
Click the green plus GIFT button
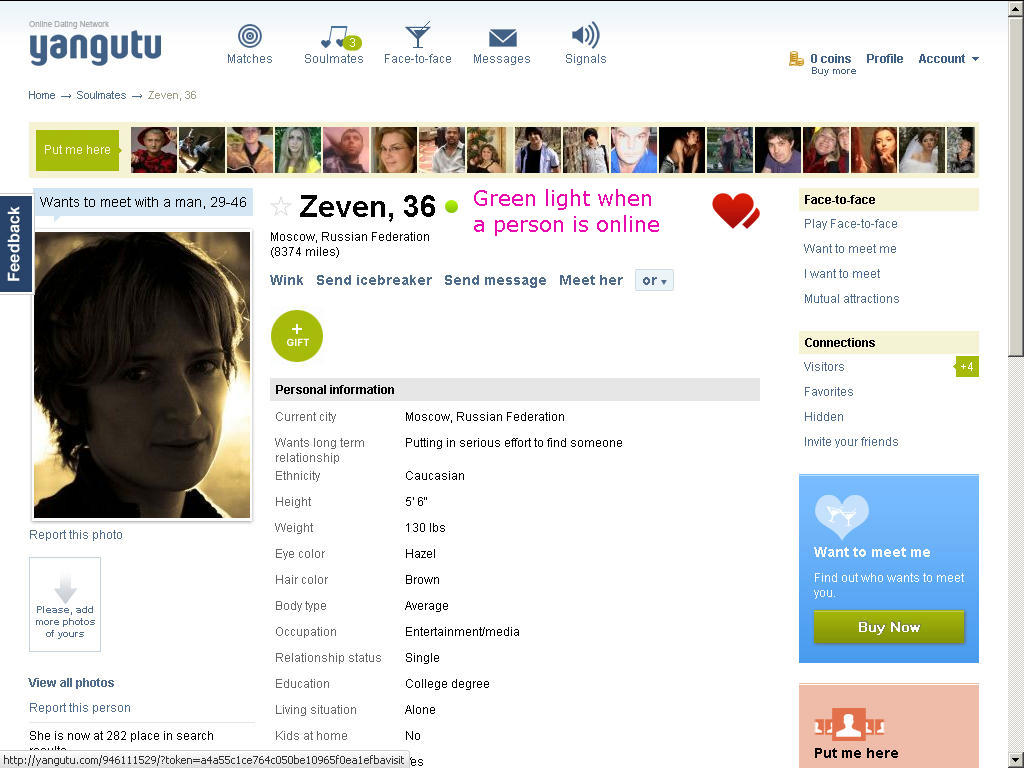pos(297,336)
